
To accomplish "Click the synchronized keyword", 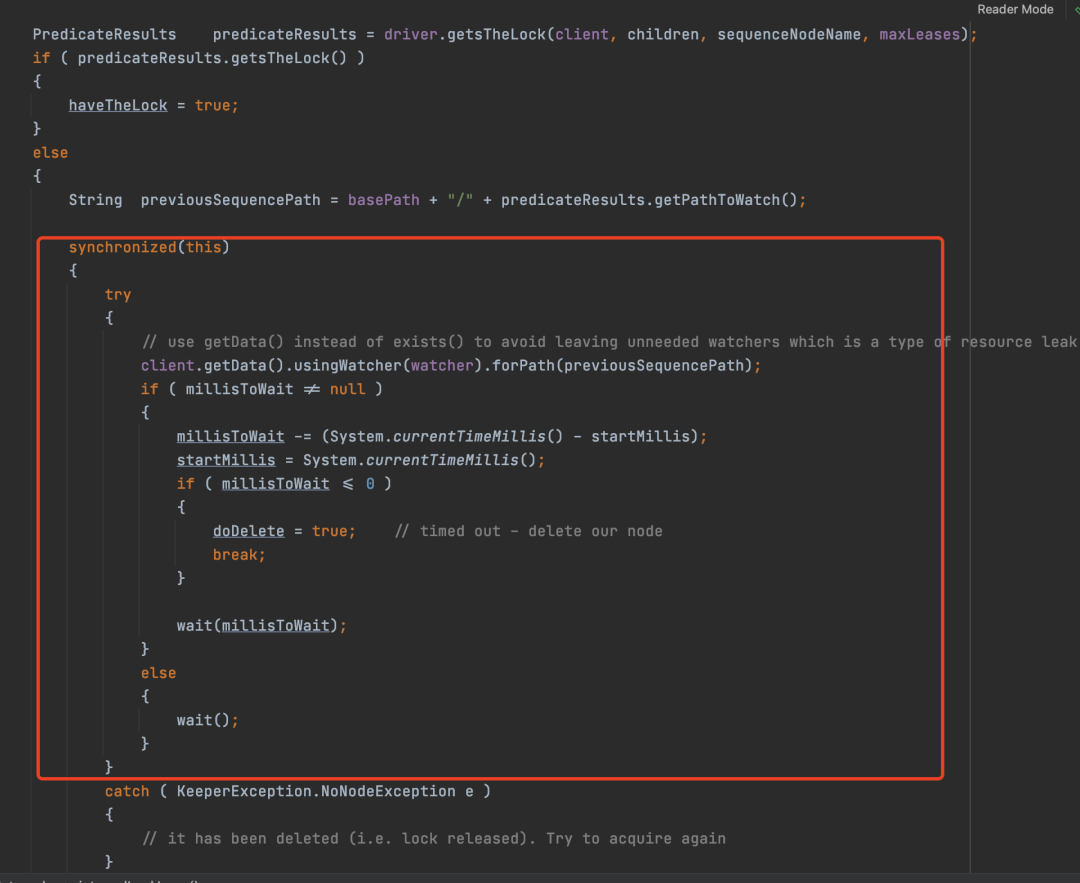I will coord(123,247).
